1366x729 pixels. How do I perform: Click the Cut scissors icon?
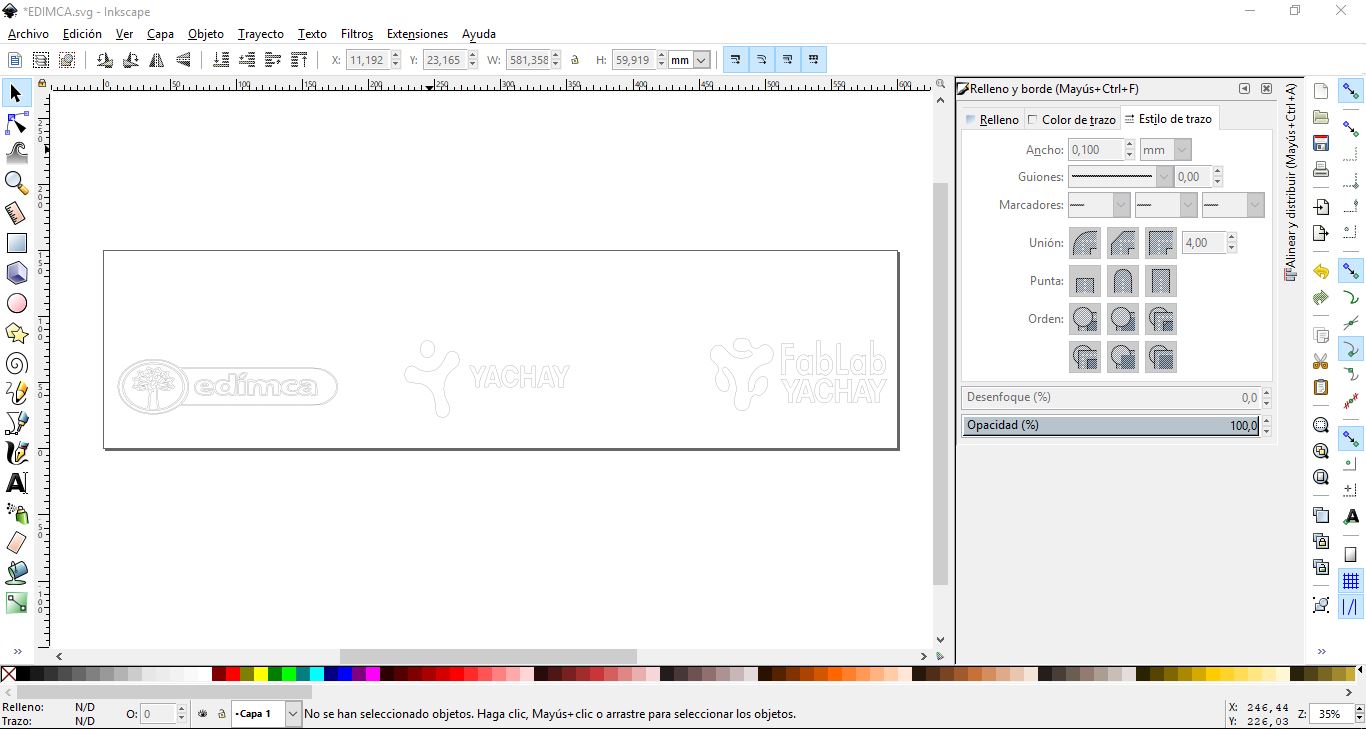[x=1321, y=361]
